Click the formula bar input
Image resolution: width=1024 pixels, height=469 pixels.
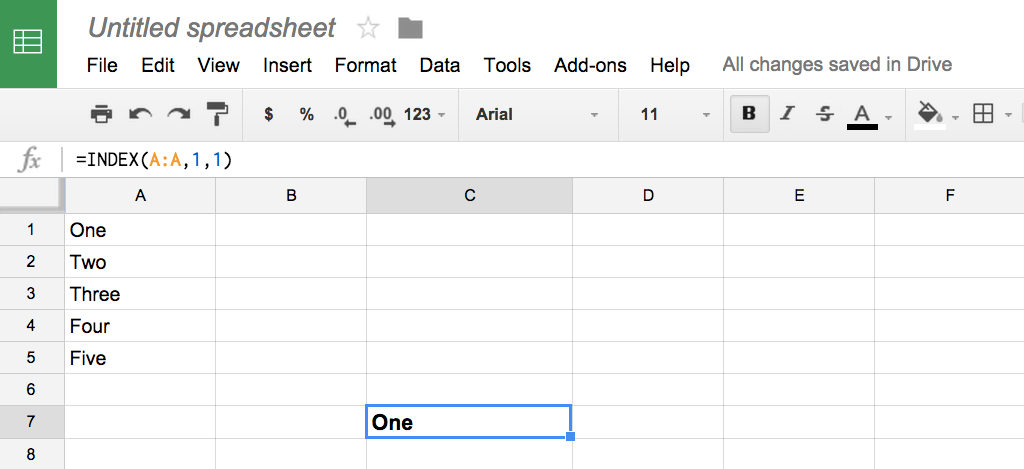coord(542,159)
